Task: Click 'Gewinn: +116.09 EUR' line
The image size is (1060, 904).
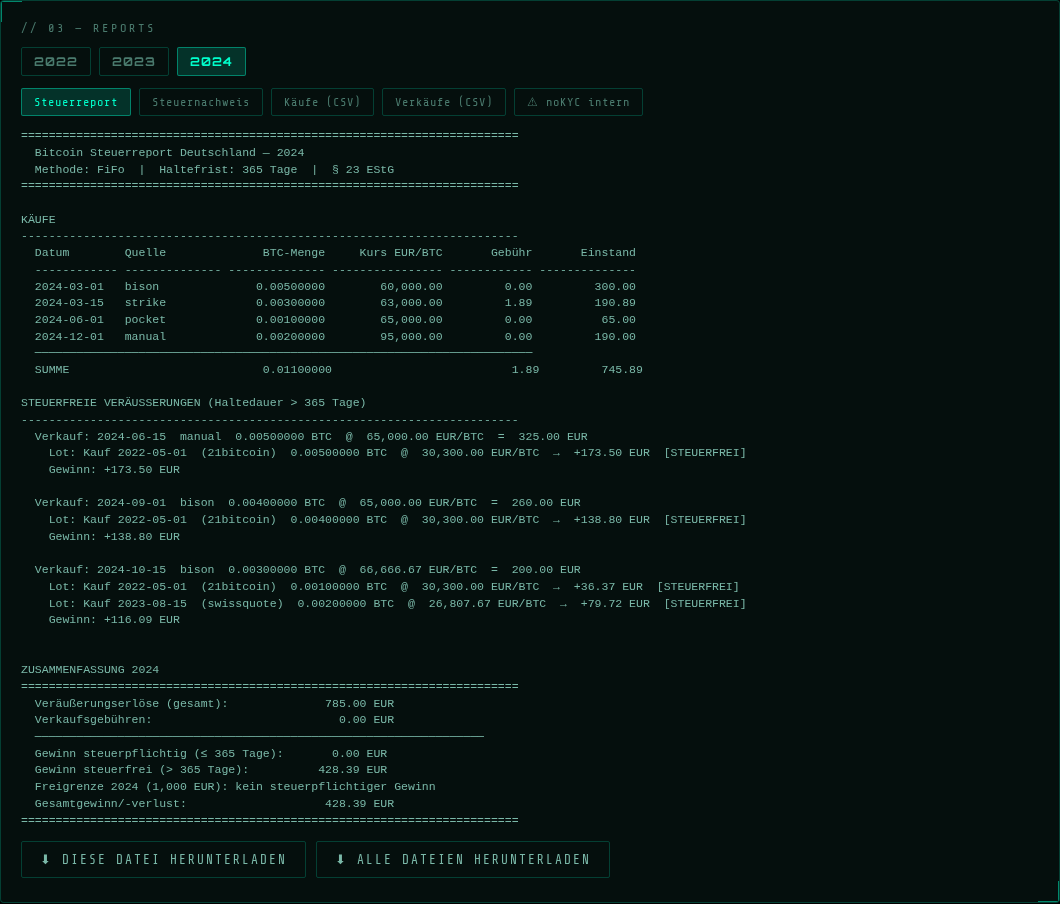Action: [114, 620]
